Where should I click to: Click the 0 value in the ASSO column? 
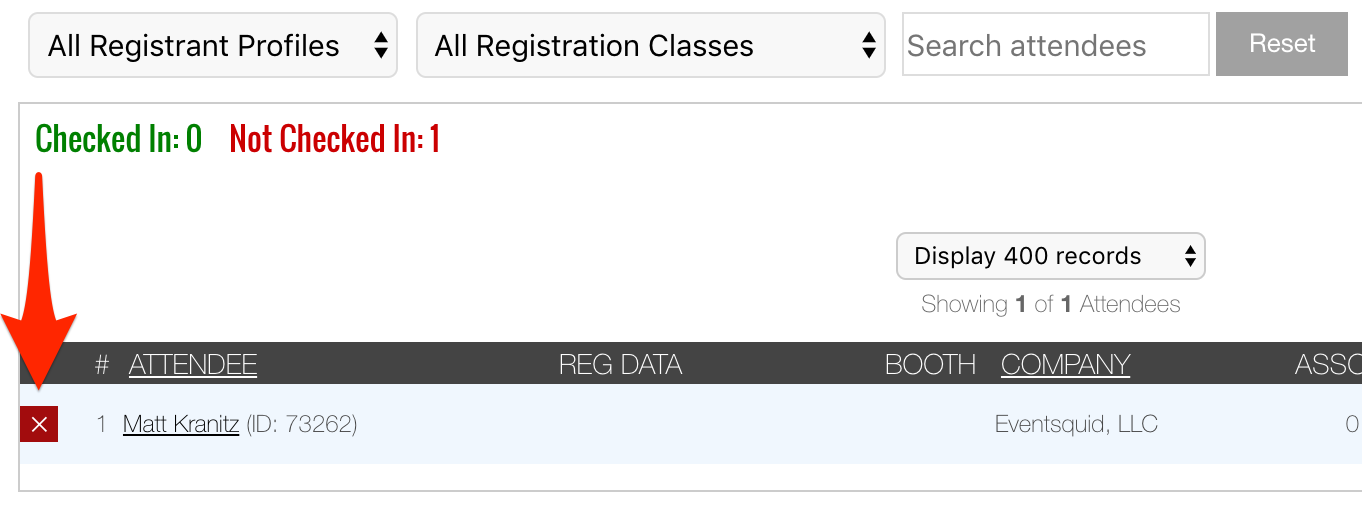1351,424
